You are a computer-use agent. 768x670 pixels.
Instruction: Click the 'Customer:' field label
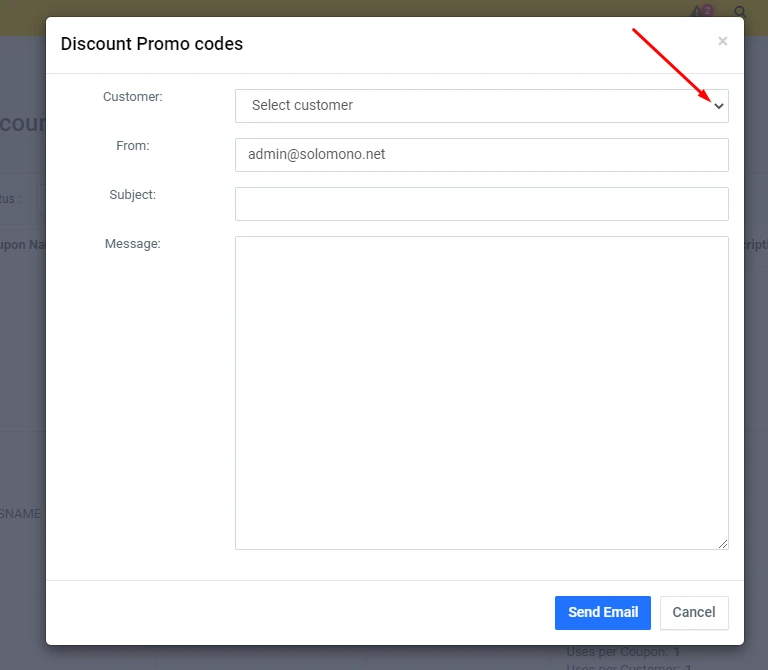132,97
